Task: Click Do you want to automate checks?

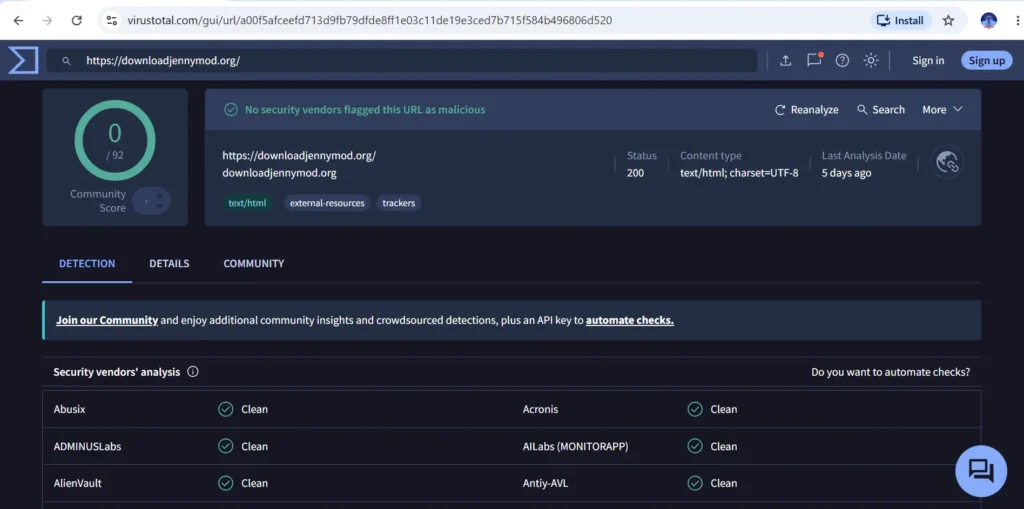Action: pos(891,372)
